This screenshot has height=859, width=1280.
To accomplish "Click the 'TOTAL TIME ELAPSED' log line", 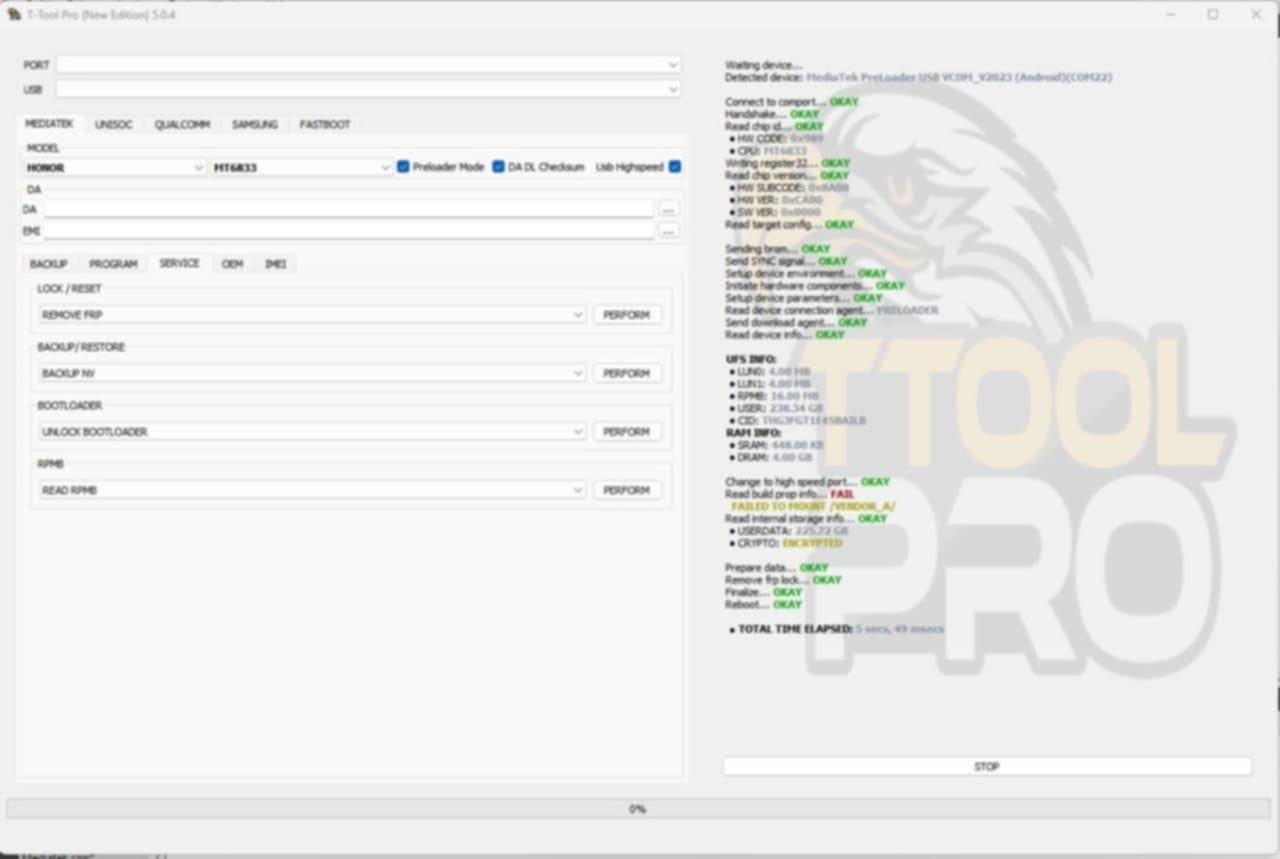I will tap(837, 629).
